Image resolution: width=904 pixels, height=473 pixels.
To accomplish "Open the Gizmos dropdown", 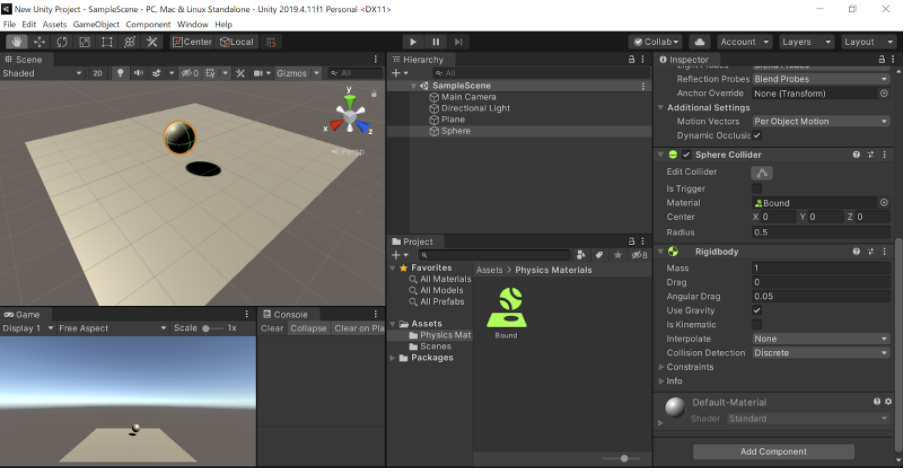I will pyautogui.click(x=298, y=73).
